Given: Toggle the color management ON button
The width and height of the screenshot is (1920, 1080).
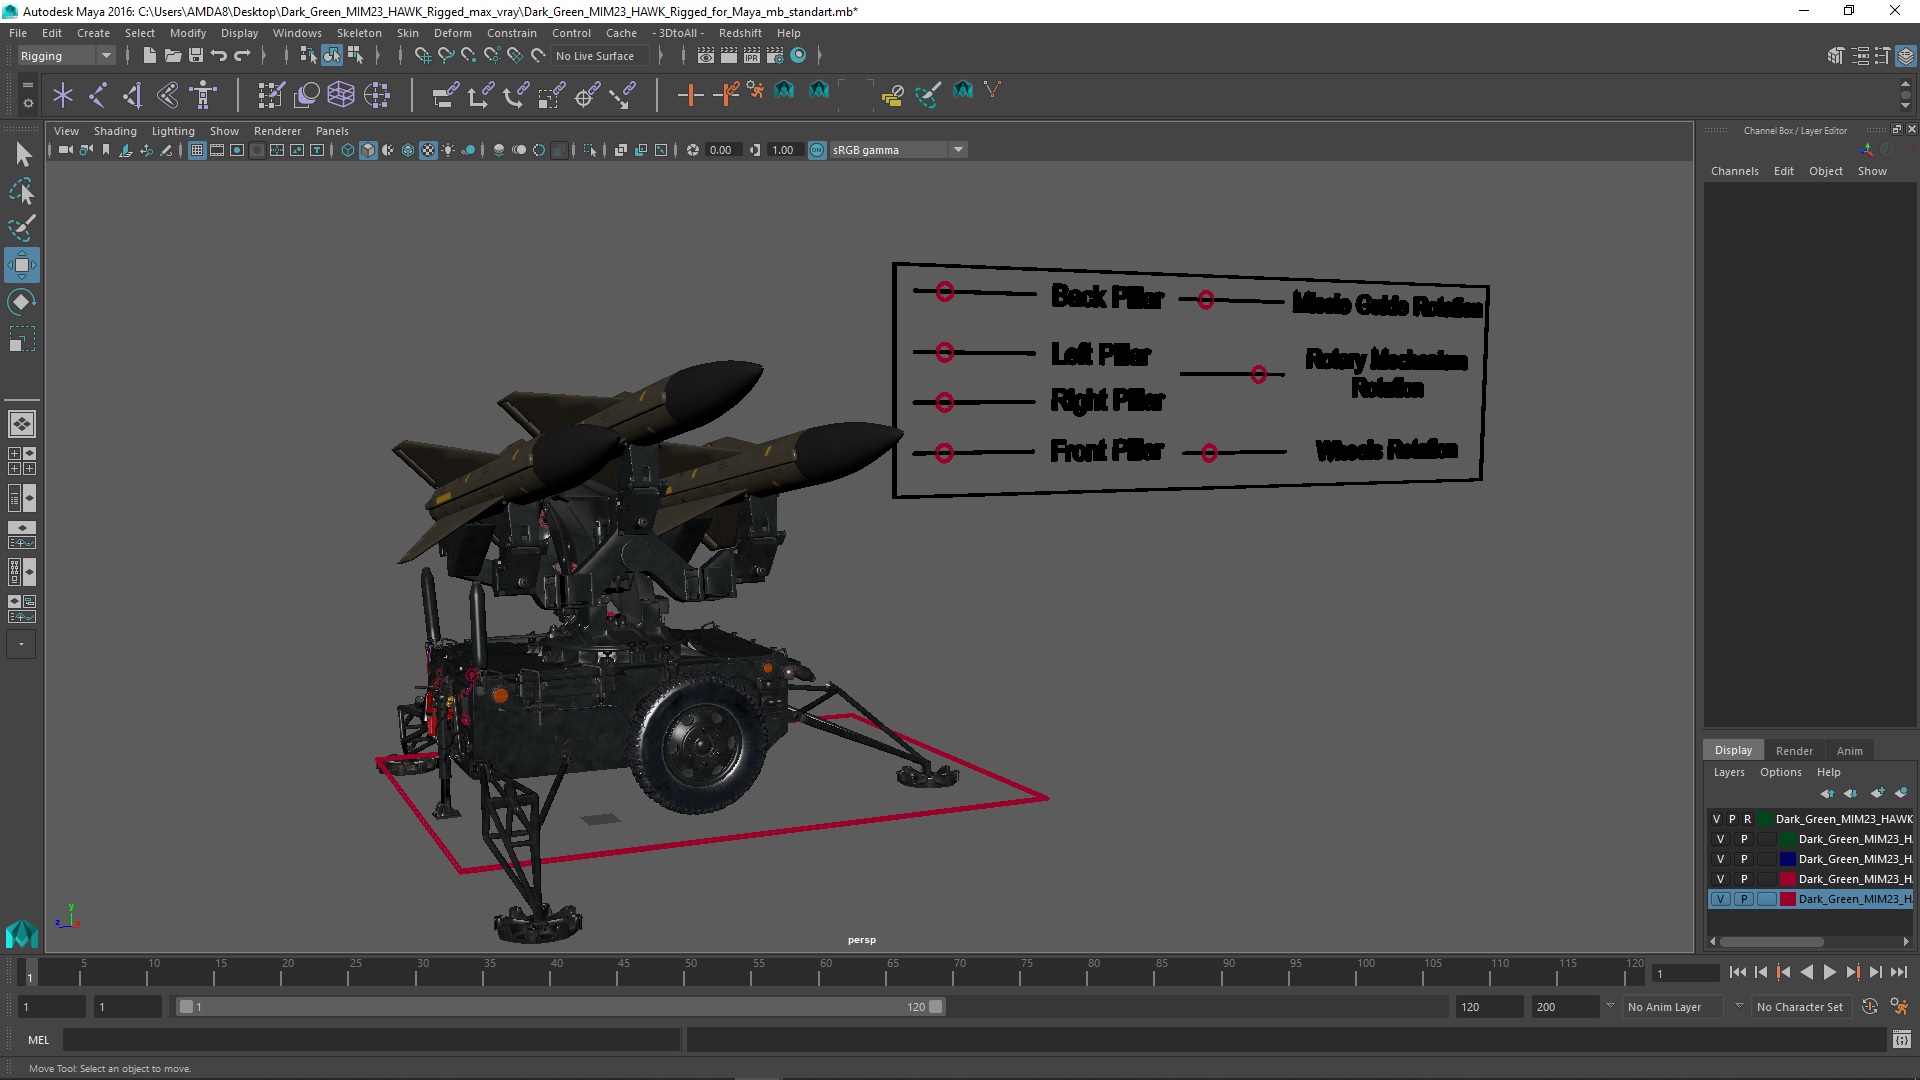Looking at the screenshot, I should (x=817, y=150).
